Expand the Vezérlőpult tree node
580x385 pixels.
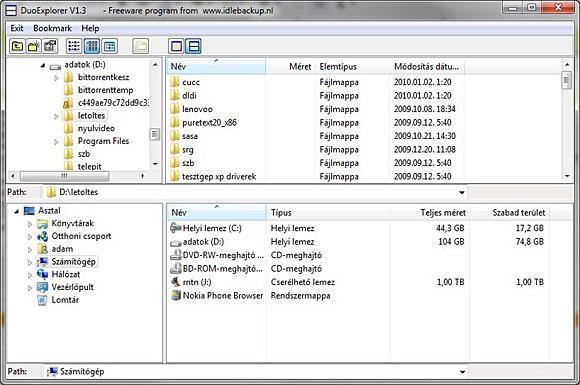coord(30,287)
